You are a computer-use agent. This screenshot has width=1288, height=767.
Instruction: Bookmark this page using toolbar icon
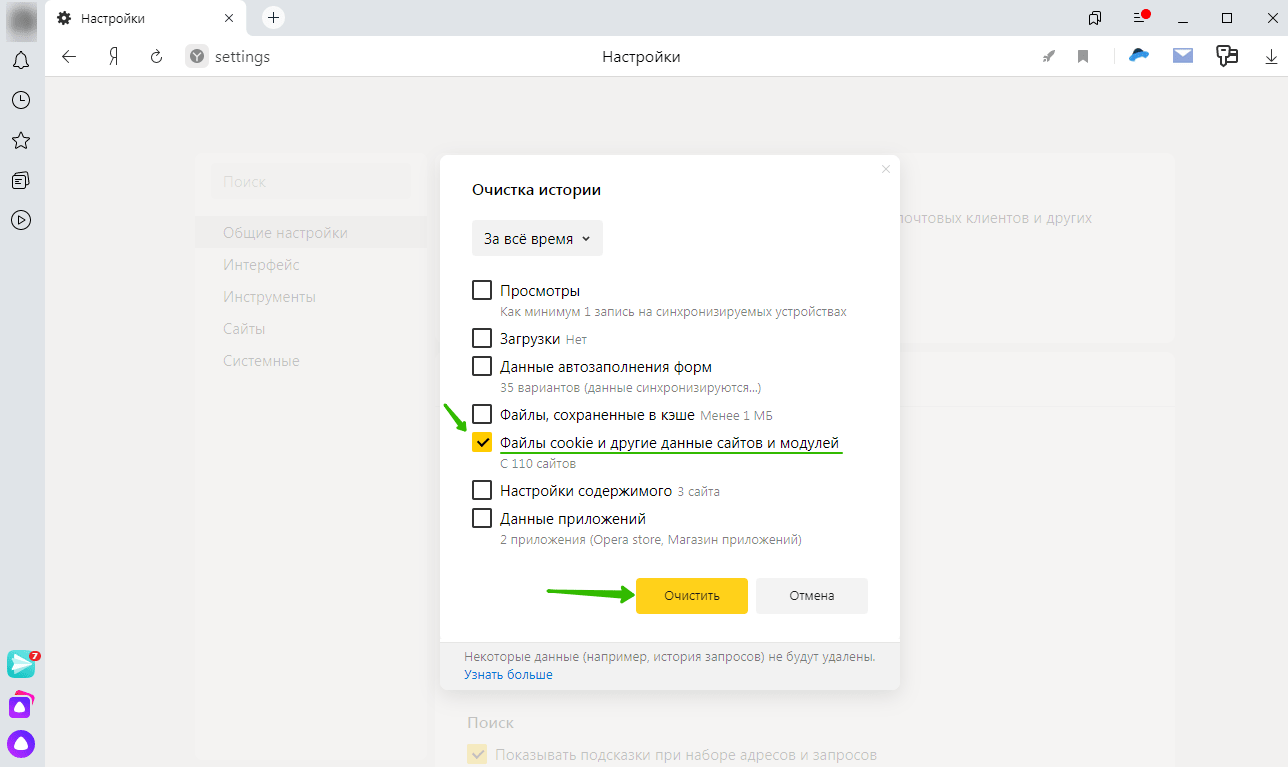1083,57
